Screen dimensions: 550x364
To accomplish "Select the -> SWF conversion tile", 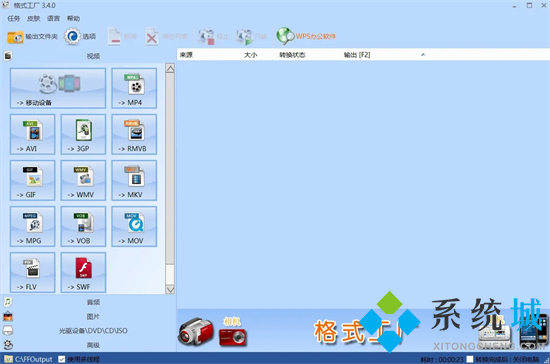I will tap(83, 272).
